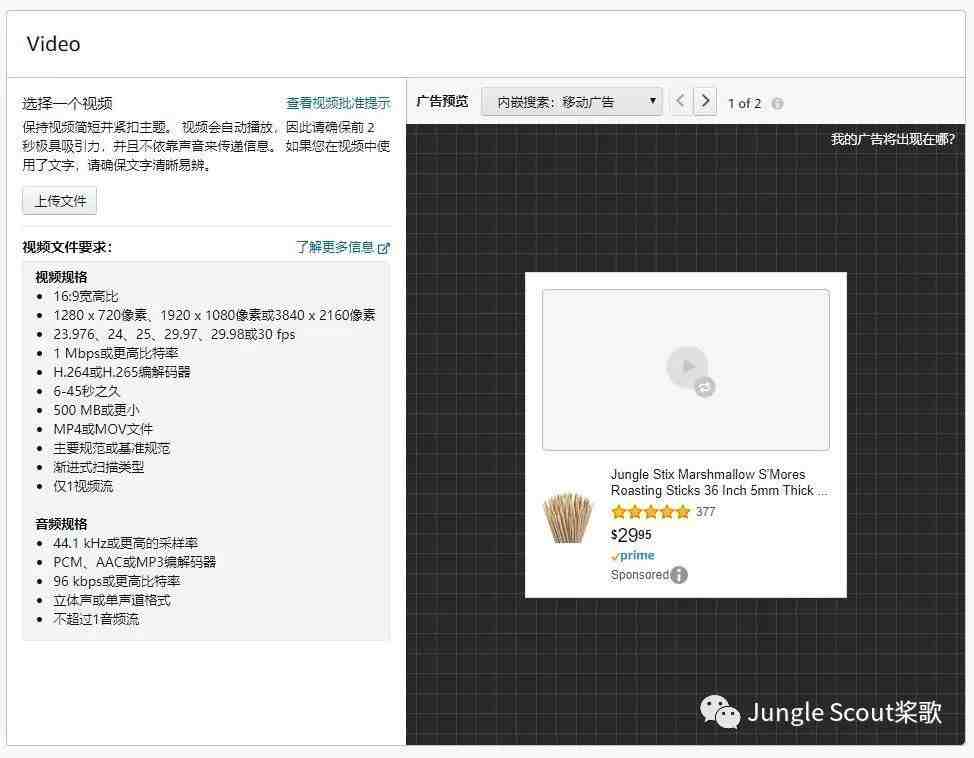Image resolution: width=974 pixels, height=758 pixels.
Task: Click the 6-45秒之久 duration line
Action: click(x=86, y=391)
